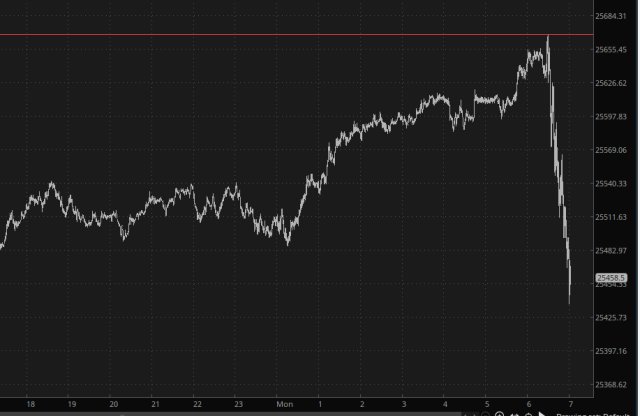640x416 pixels.
Task: Click the 7 label on time axis
Action: pos(569,404)
